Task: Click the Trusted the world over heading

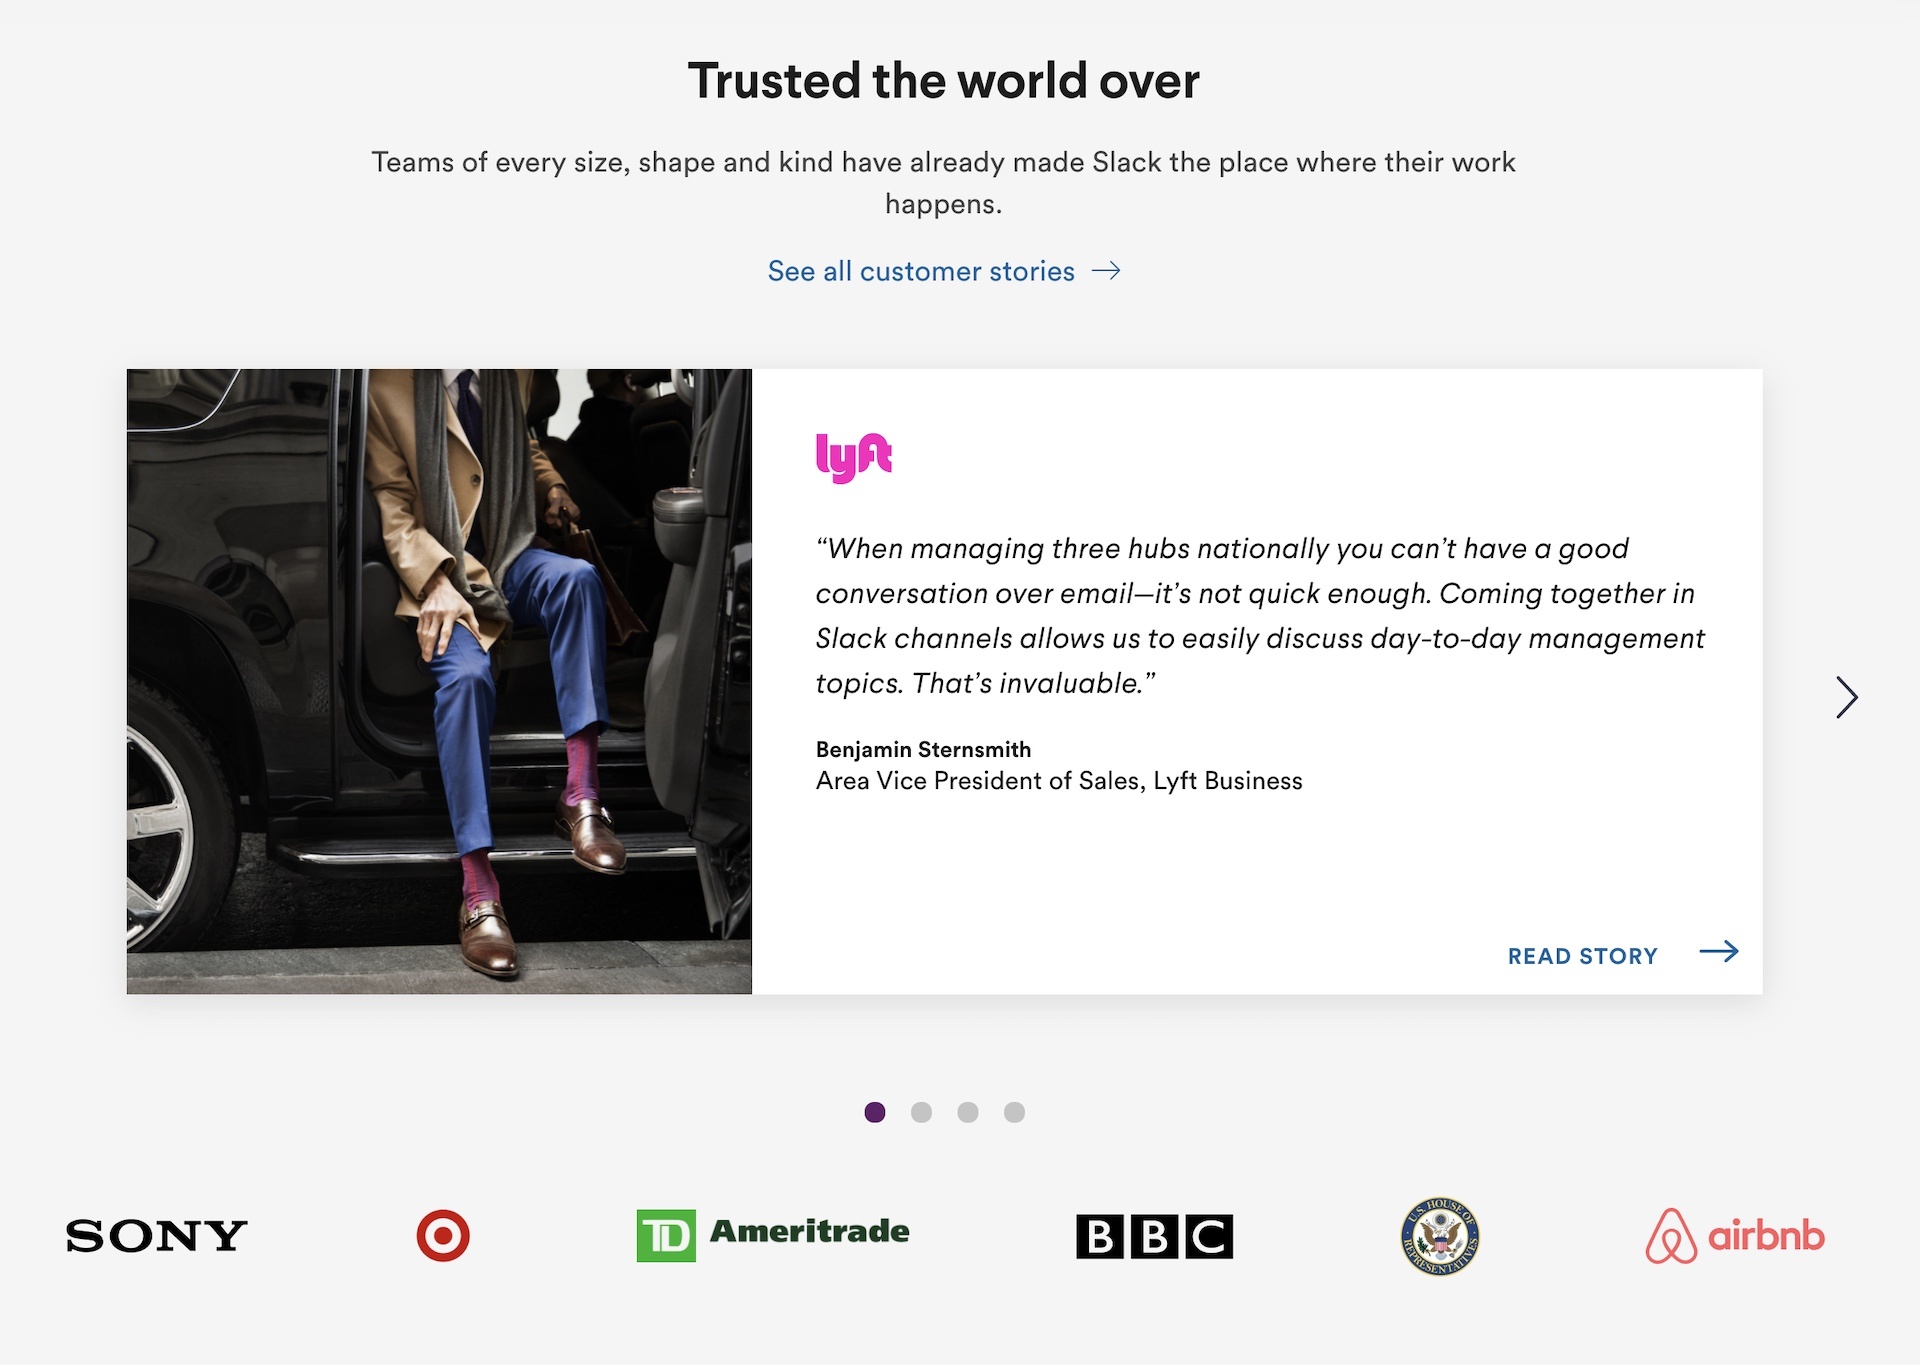Action: coord(943,81)
